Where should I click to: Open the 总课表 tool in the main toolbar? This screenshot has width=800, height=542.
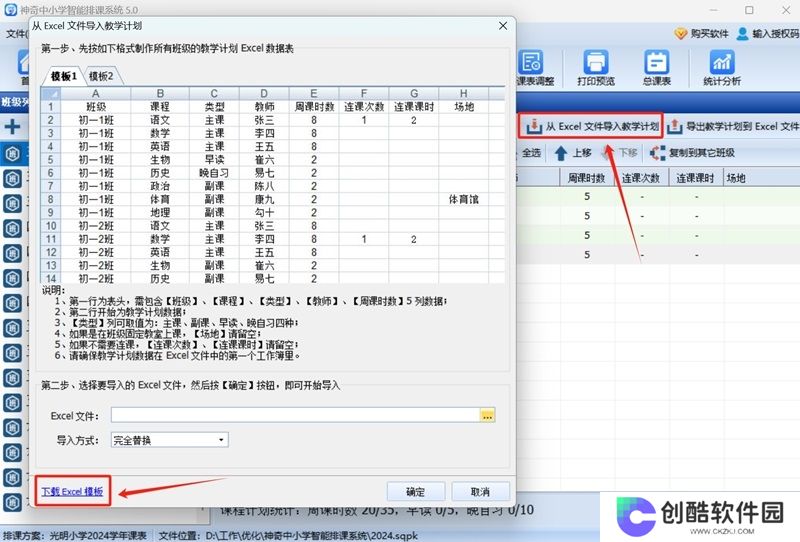(x=657, y=68)
